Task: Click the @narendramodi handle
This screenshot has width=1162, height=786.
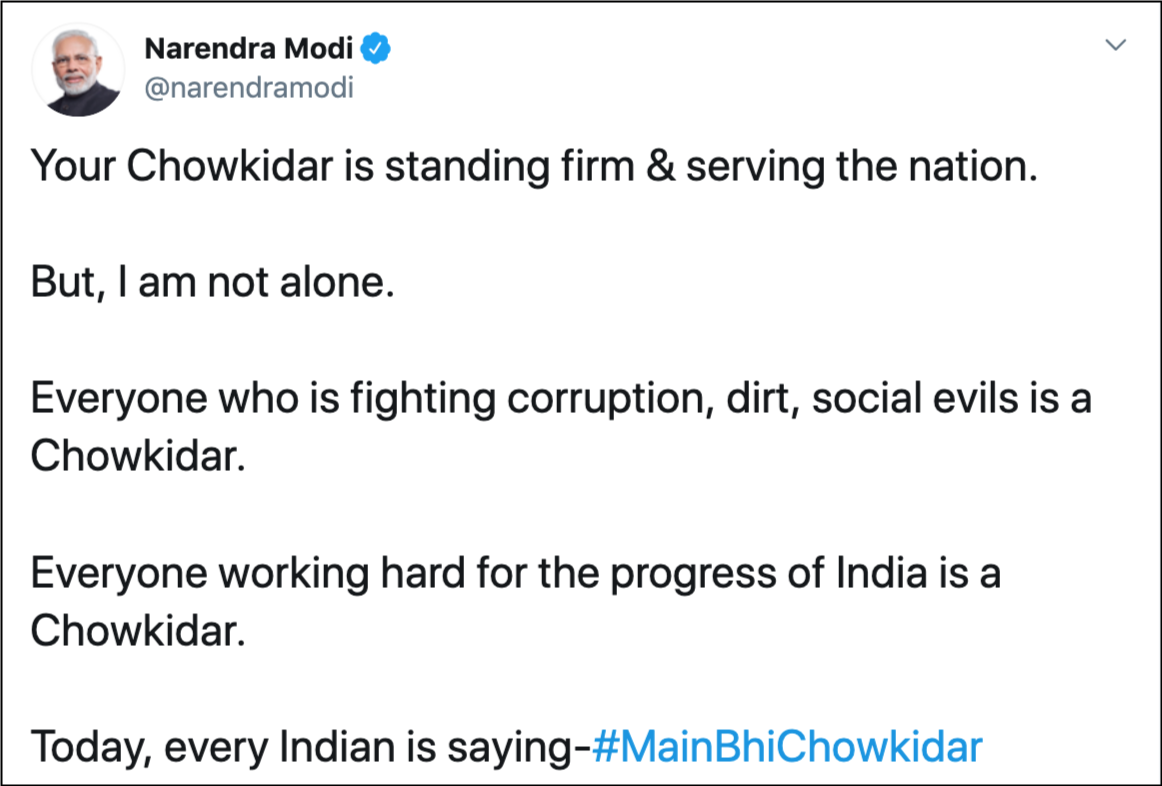Action: click(x=249, y=88)
